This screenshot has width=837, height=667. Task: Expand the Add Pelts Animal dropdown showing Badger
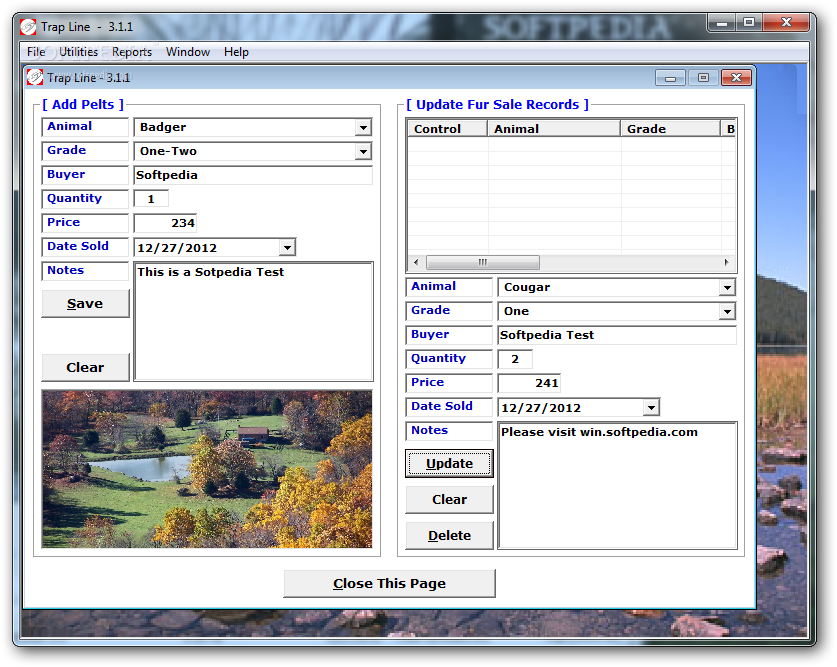363,128
